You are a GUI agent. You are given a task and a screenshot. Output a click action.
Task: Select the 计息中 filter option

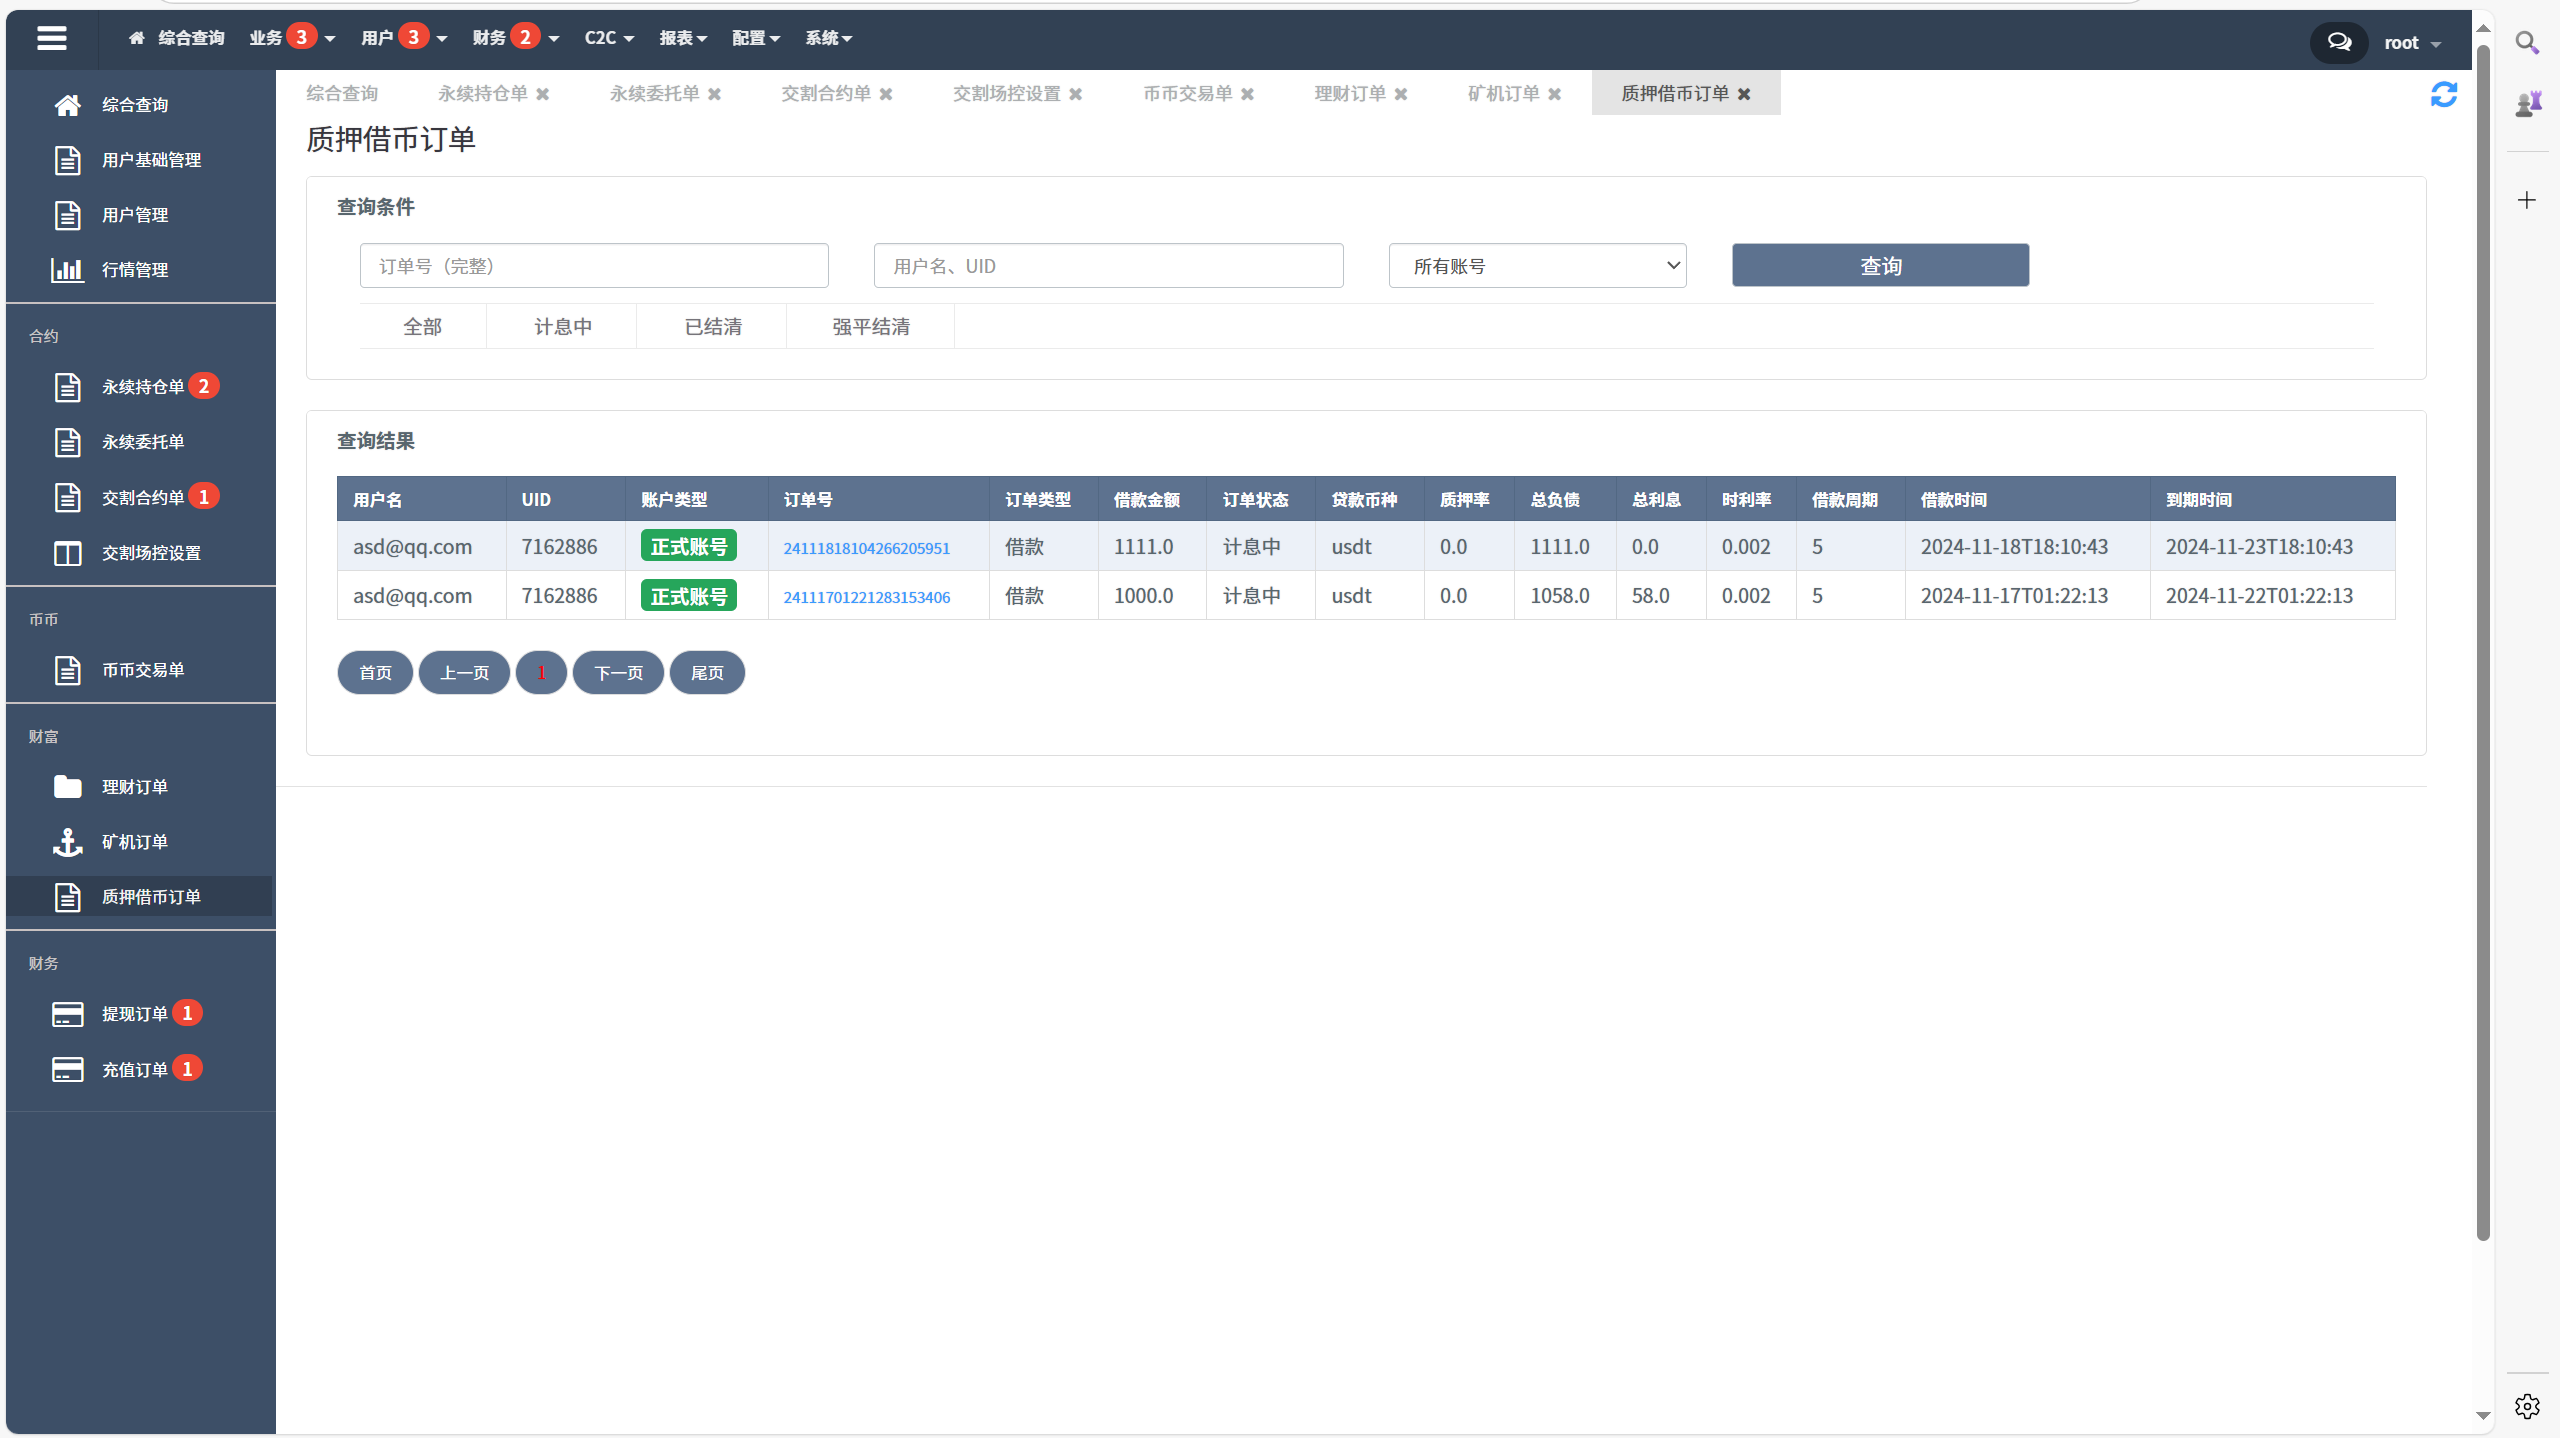point(561,326)
